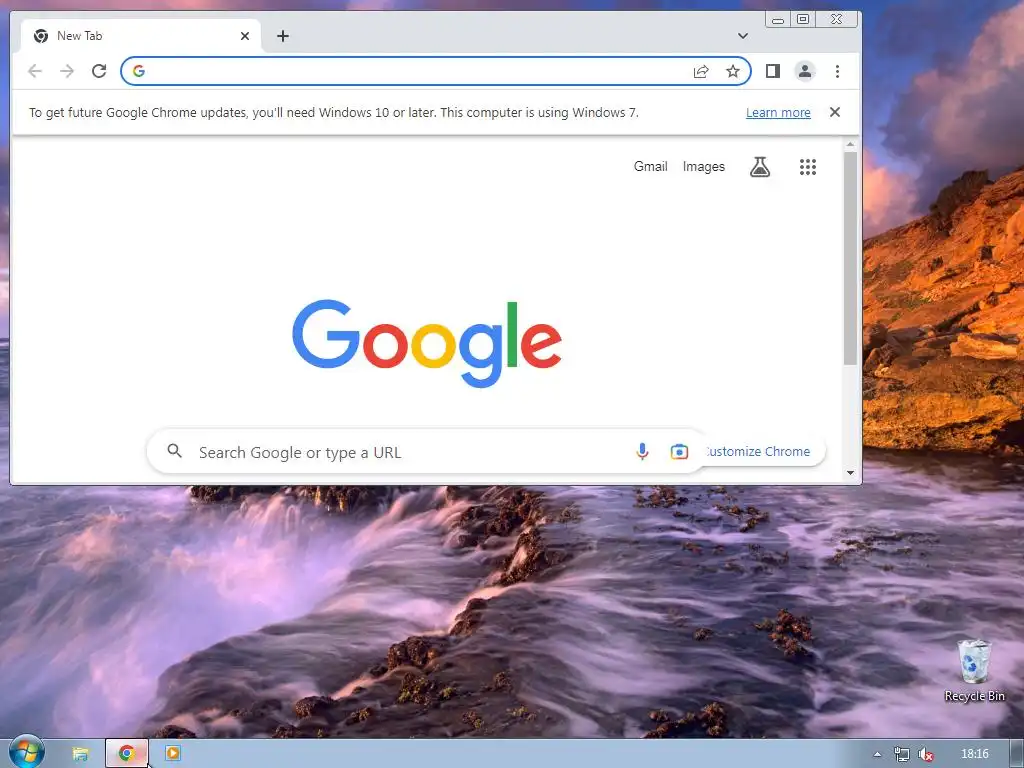
Task: Click the page scrollbar down arrow
Action: 850,473
